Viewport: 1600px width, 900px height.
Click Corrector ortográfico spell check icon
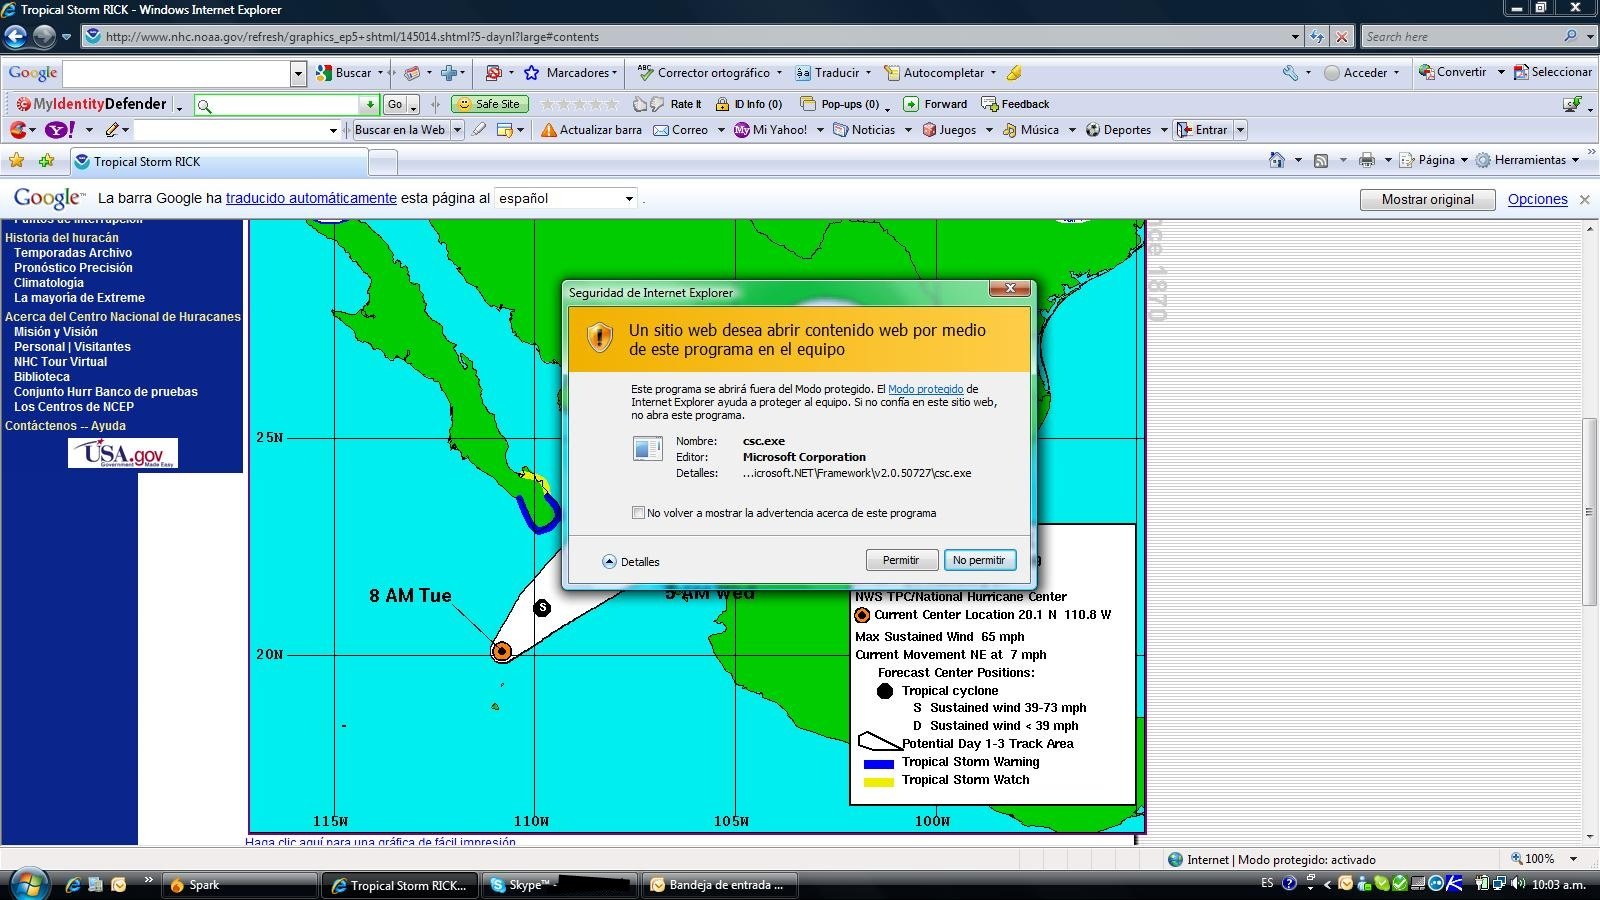[x=645, y=73]
